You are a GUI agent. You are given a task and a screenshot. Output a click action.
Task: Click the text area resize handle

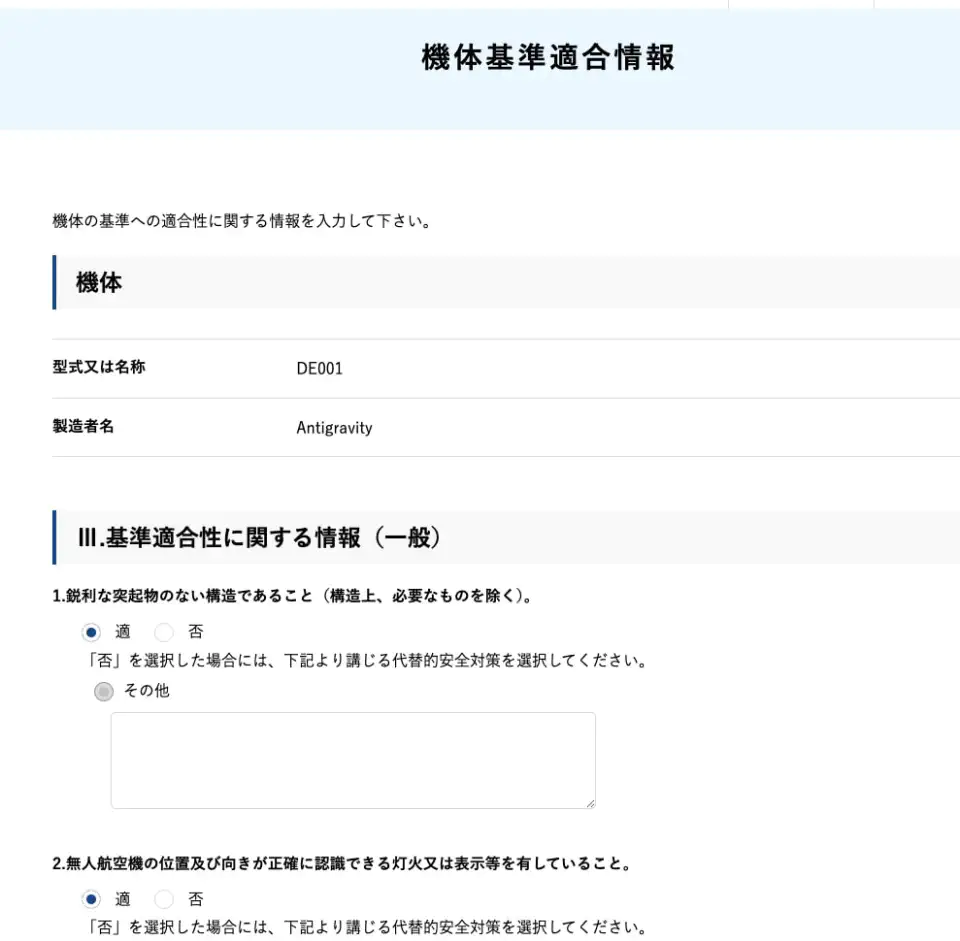[590, 802]
